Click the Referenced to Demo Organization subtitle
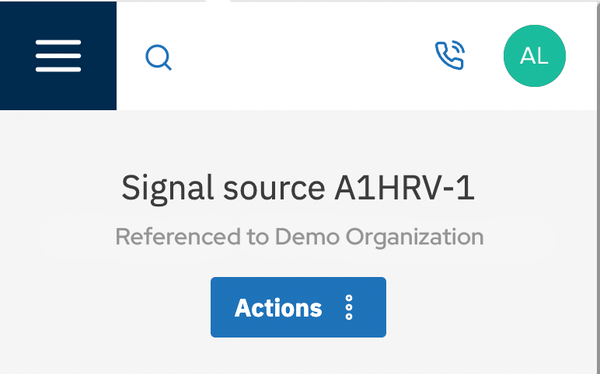This screenshot has height=374, width=600. point(299,237)
